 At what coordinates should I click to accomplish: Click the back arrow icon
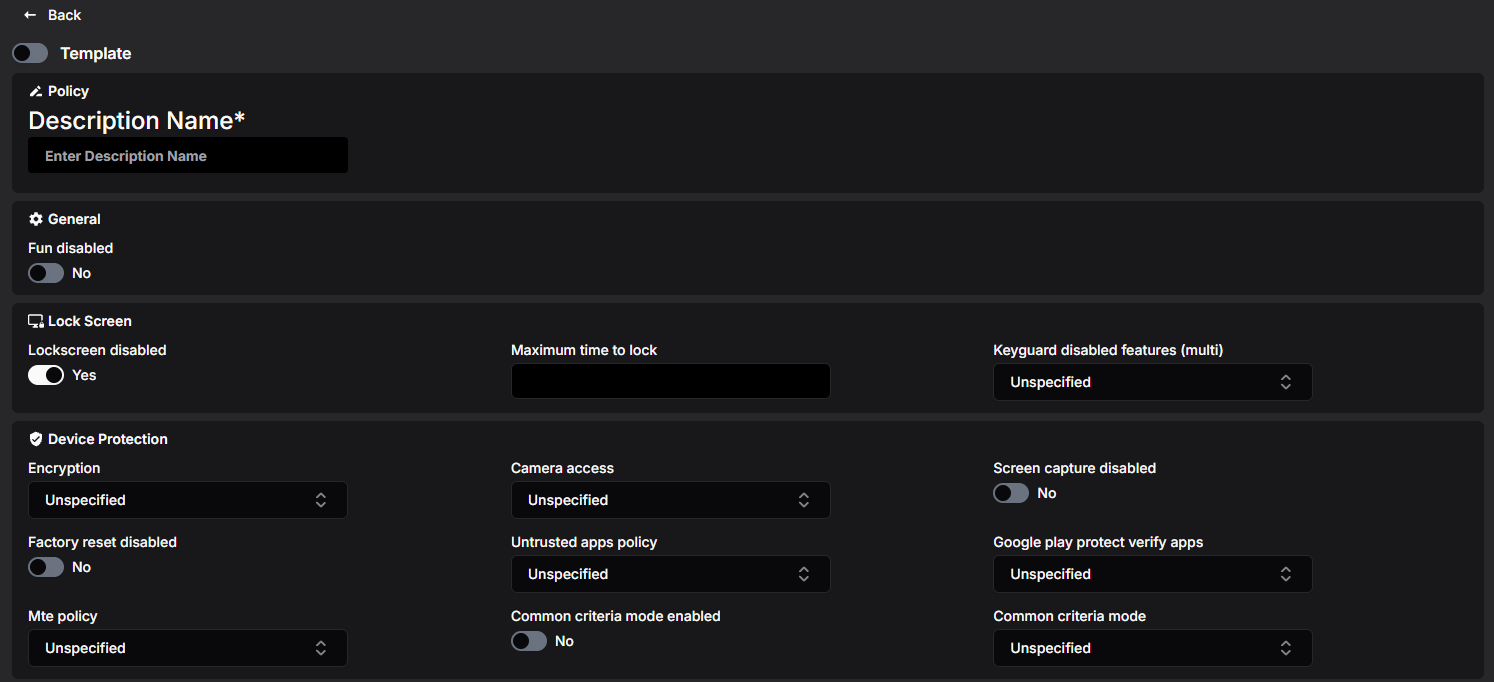pos(30,15)
